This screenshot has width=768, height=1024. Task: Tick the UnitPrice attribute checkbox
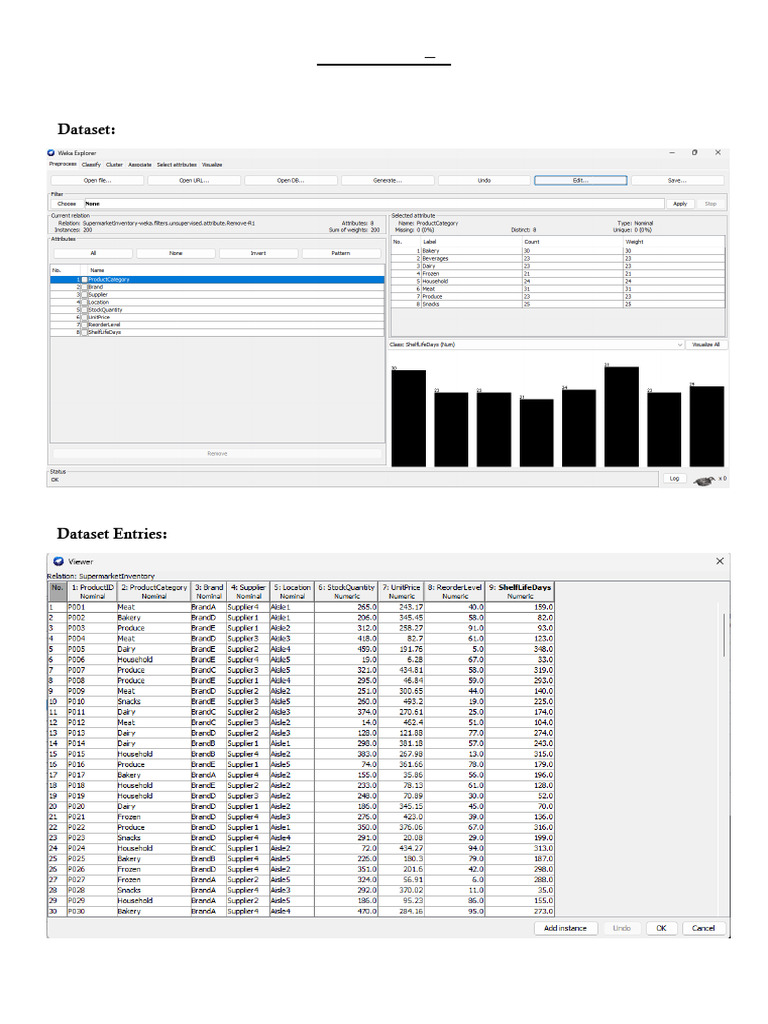click(84, 317)
